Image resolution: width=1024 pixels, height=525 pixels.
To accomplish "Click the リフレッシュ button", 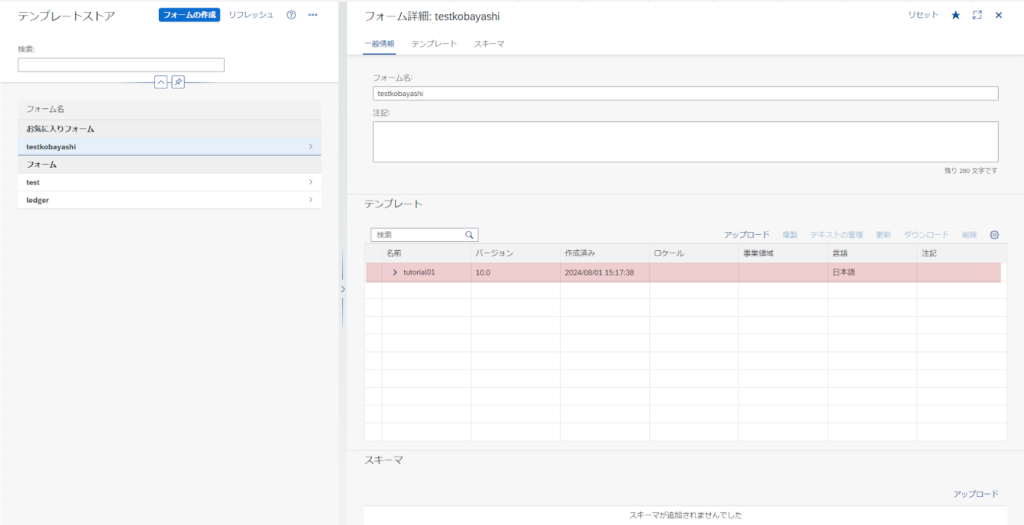I will 250,15.
